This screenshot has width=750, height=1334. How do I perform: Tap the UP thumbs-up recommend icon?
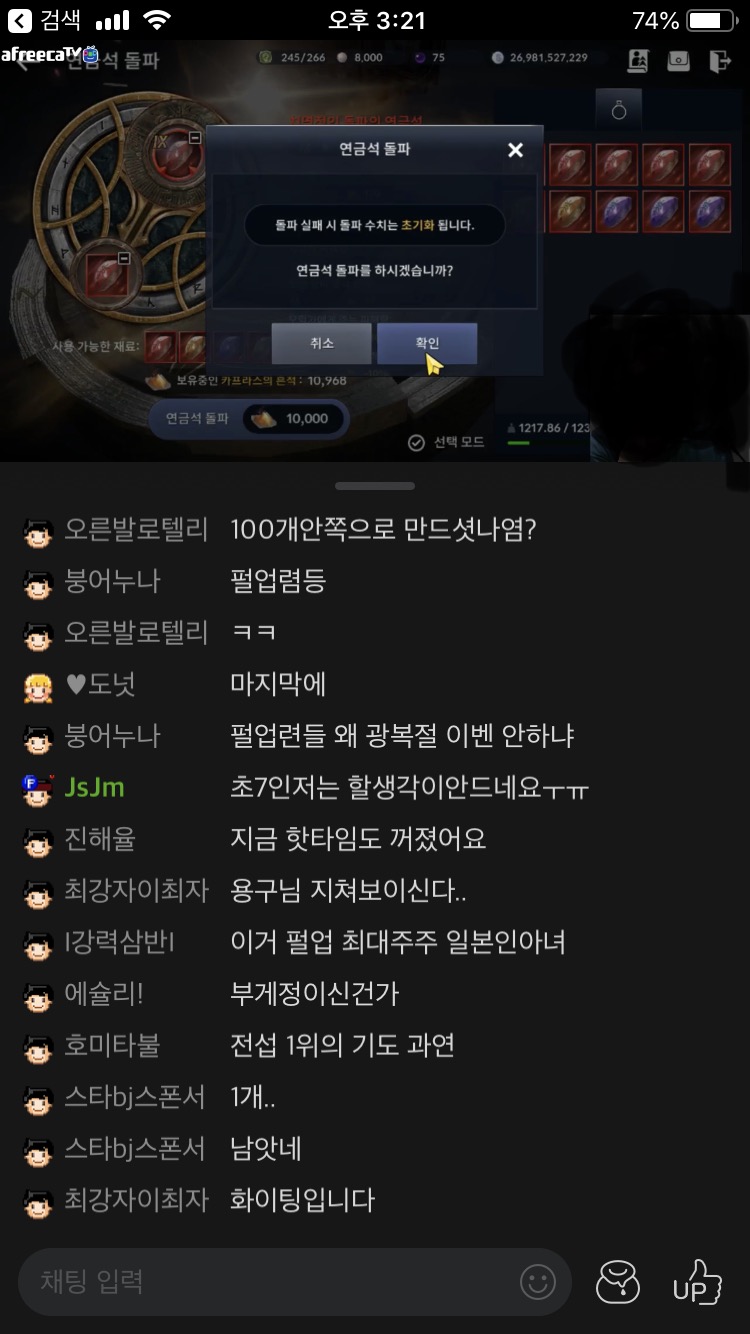(697, 1281)
